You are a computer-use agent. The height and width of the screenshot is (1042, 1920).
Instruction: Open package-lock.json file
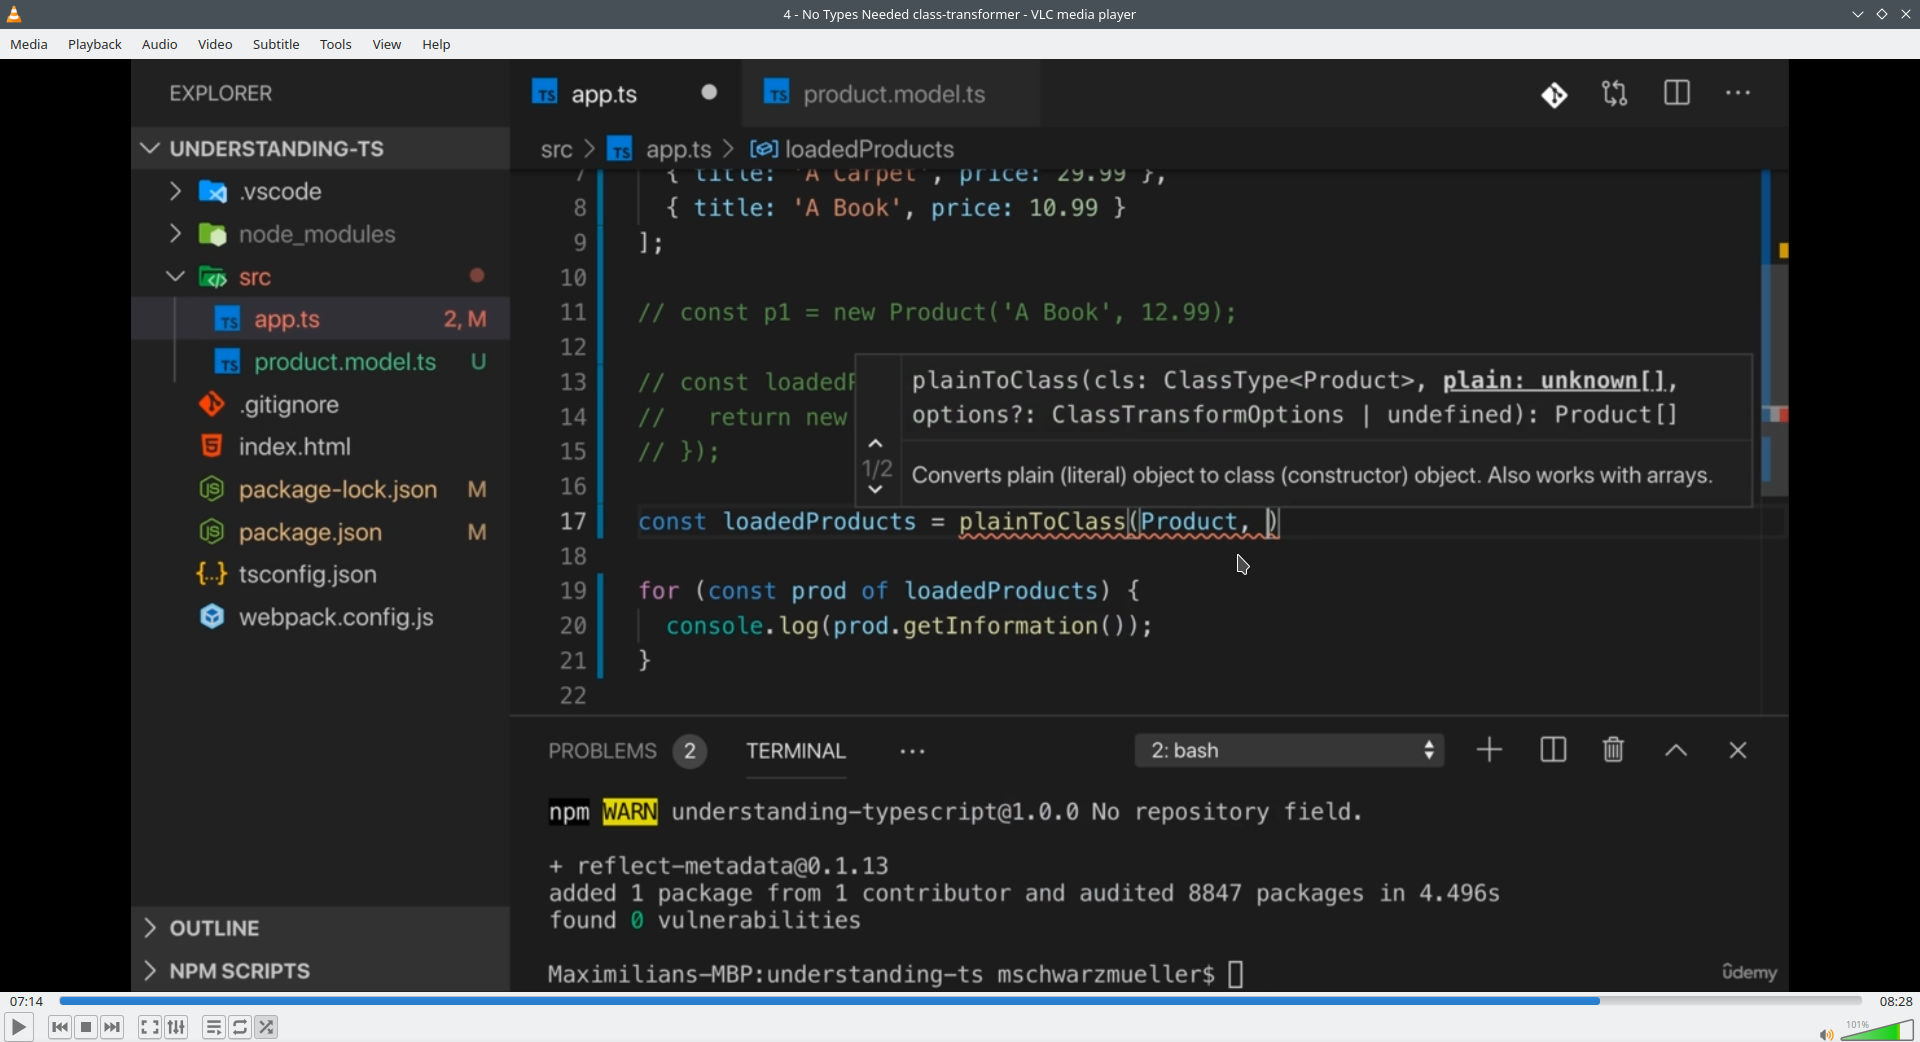[x=320, y=490]
